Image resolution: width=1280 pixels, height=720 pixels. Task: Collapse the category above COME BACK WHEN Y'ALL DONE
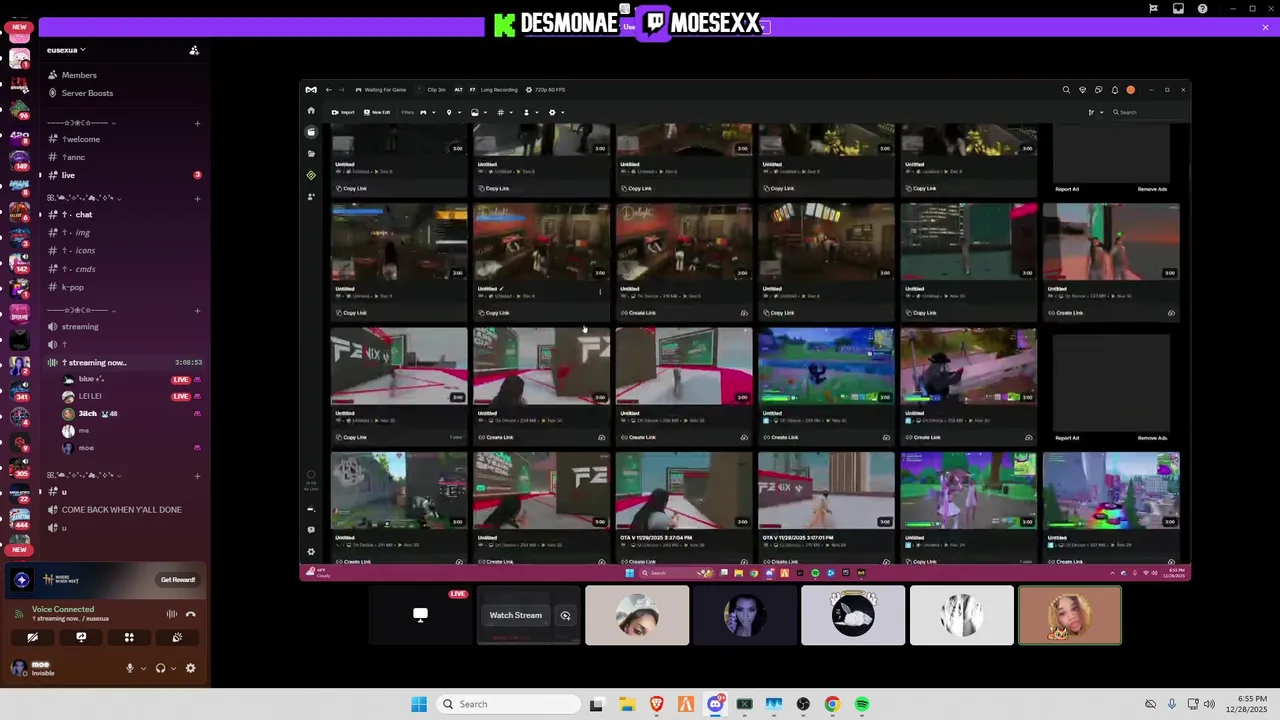[82, 475]
